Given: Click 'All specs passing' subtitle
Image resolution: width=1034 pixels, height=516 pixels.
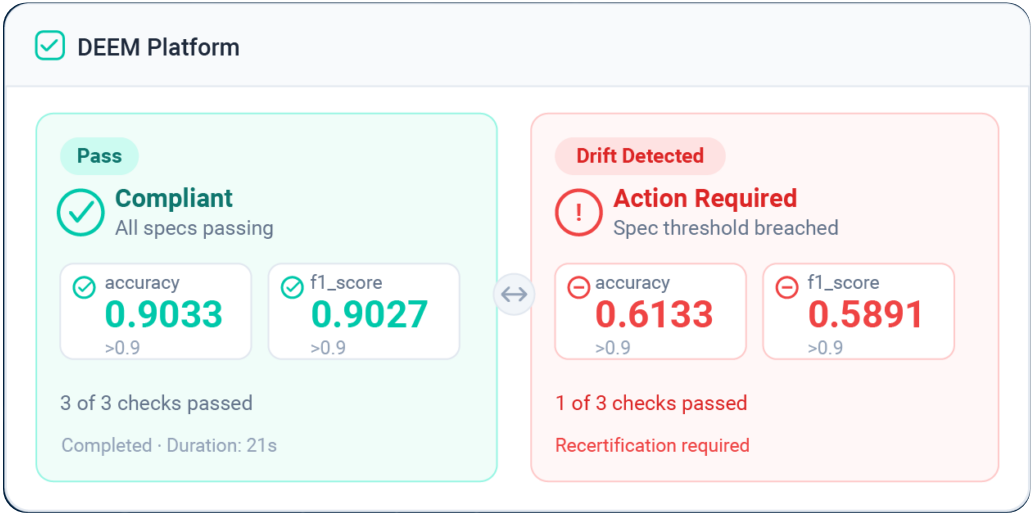Looking at the screenshot, I should (x=195, y=228).
